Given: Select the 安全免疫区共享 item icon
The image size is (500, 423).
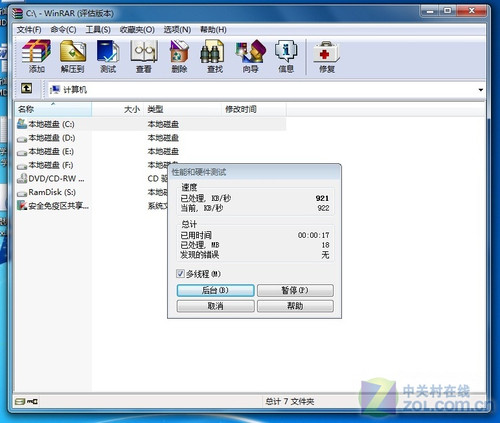Looking at the screenshot, I should click(x=22, y=205).
